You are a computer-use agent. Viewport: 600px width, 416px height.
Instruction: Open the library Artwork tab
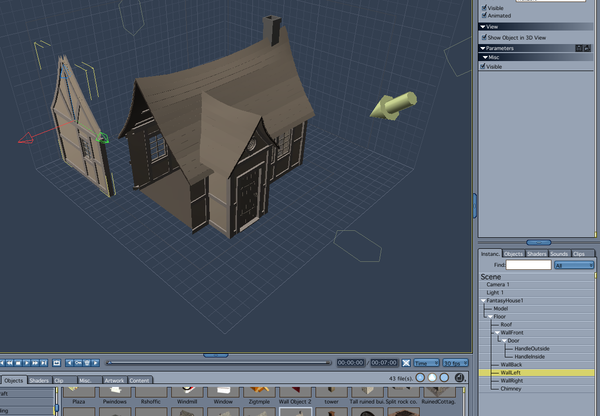coord(114,380)
